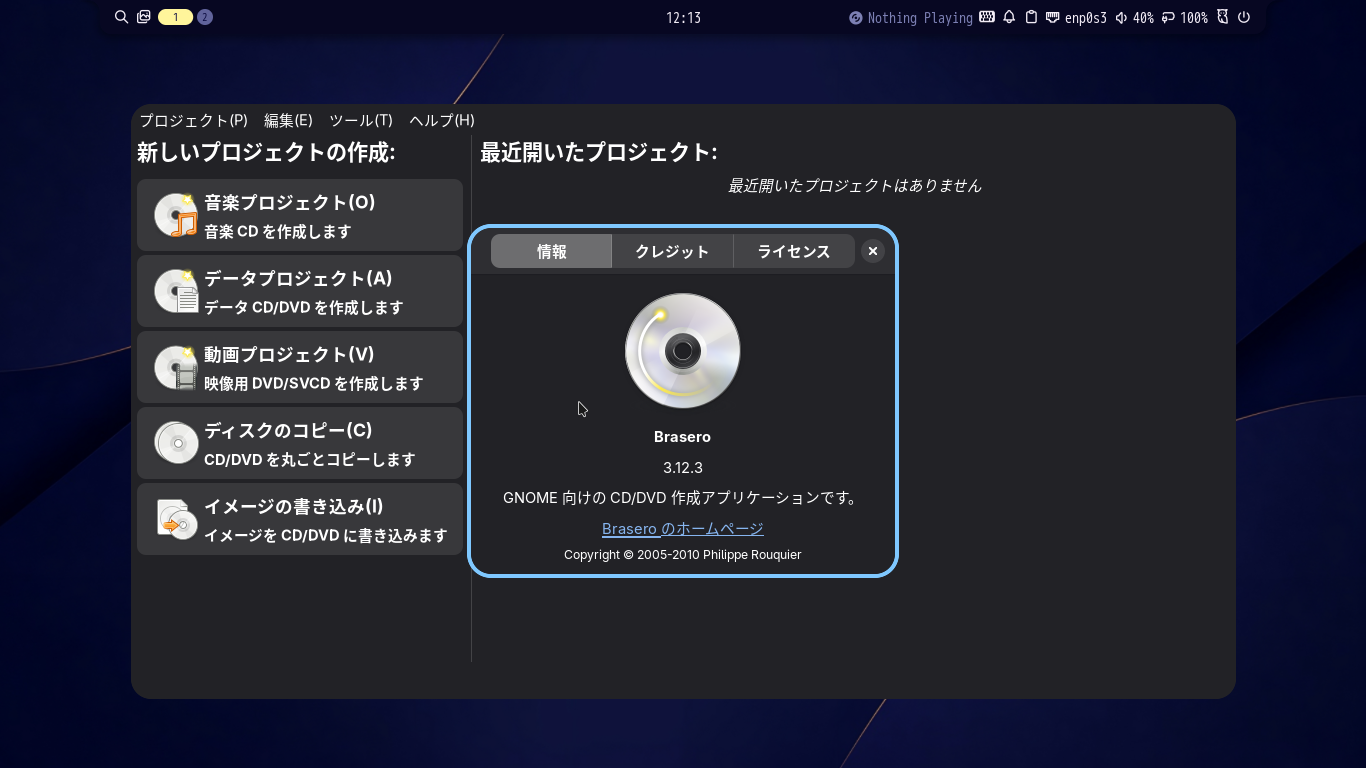The width and height of the screenshot is (1366, 768).
Task: Click the audio CD icon with music note
Action: (176, 215)
